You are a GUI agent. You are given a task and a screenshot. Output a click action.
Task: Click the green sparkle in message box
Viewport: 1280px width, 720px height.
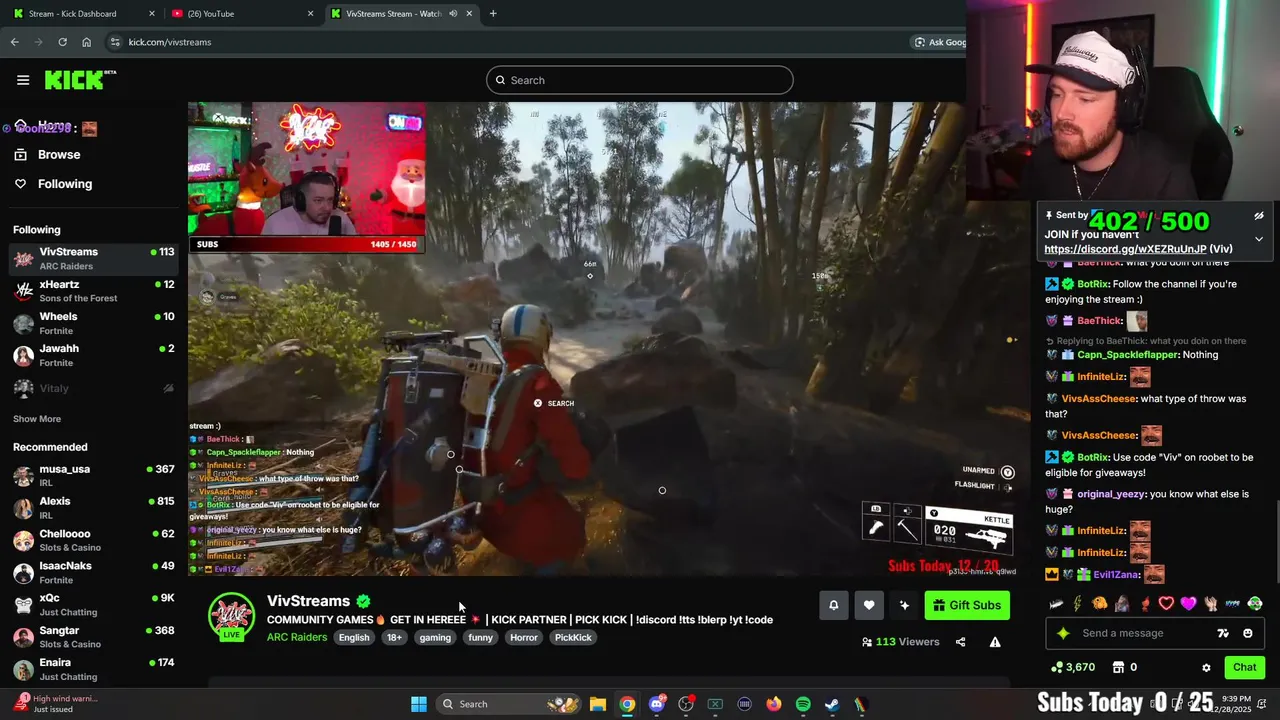1063,633
